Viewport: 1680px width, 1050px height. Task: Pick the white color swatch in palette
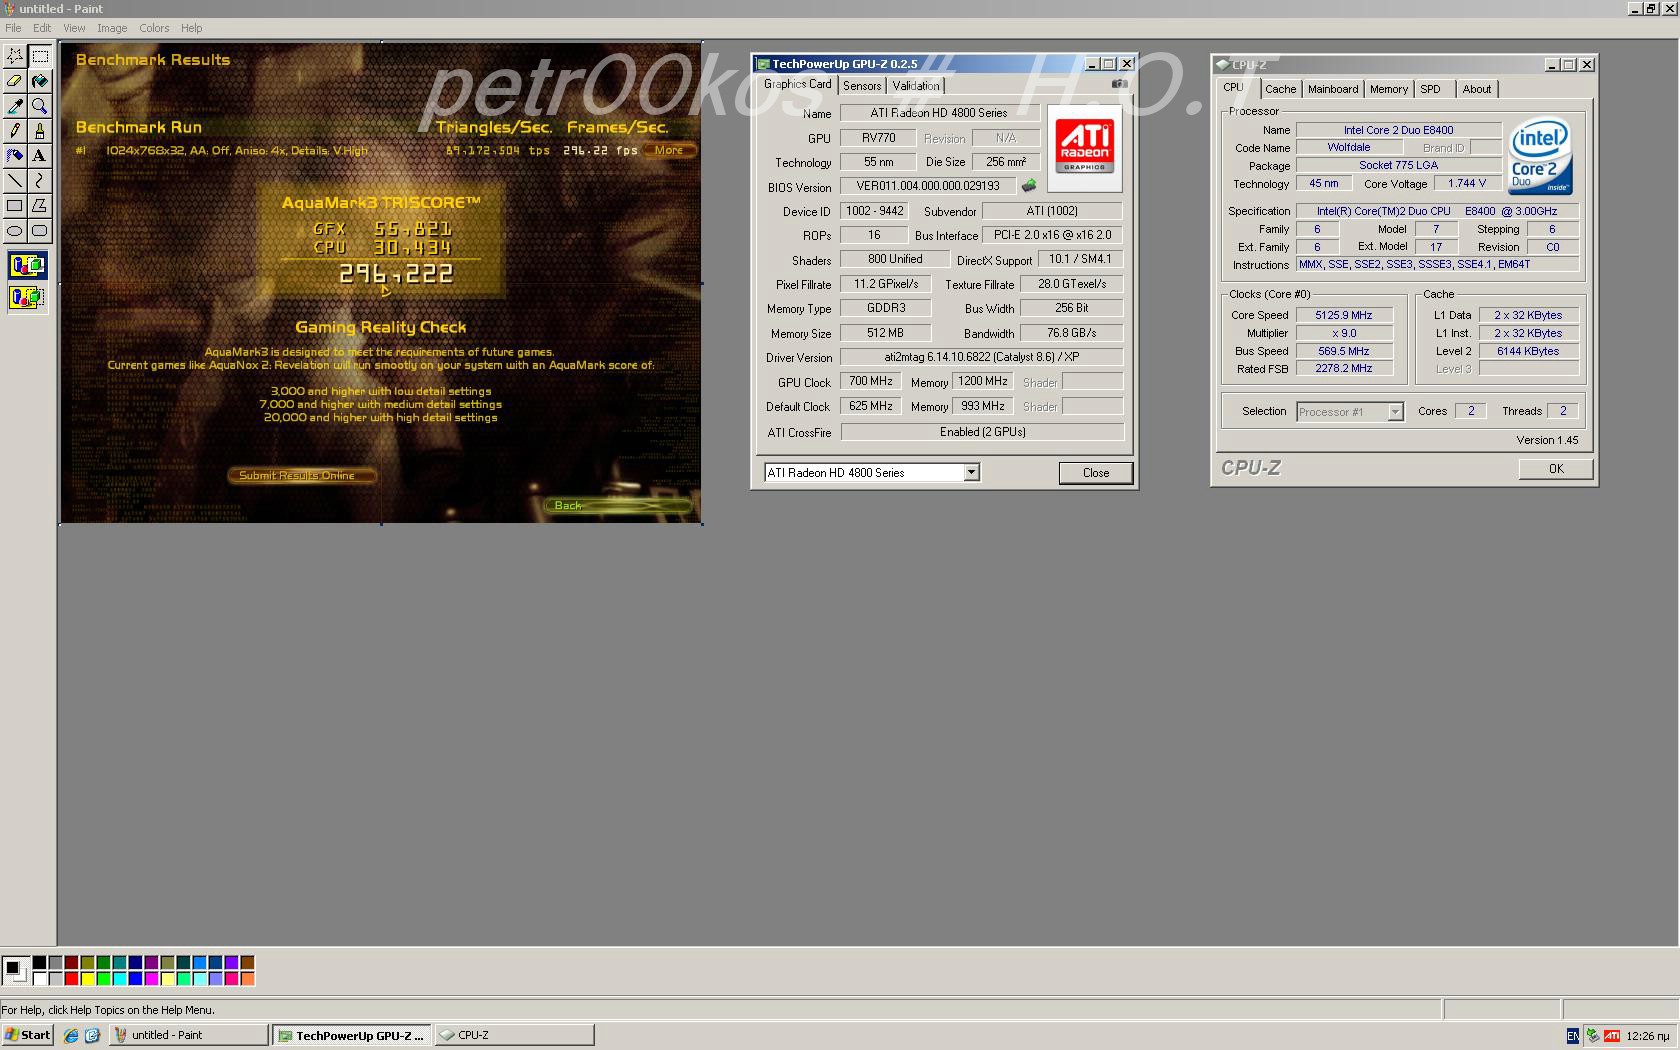[39, 979]
